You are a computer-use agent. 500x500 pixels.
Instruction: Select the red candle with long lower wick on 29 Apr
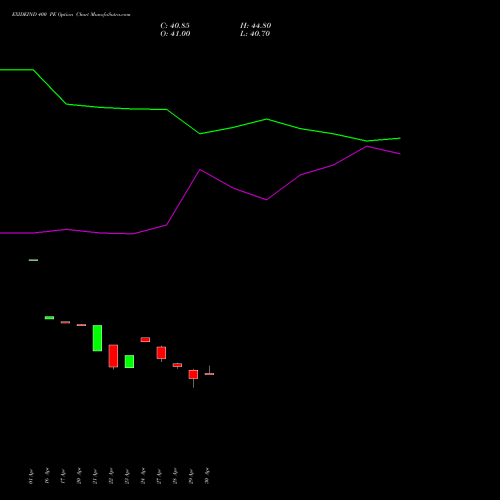[193, 375]
